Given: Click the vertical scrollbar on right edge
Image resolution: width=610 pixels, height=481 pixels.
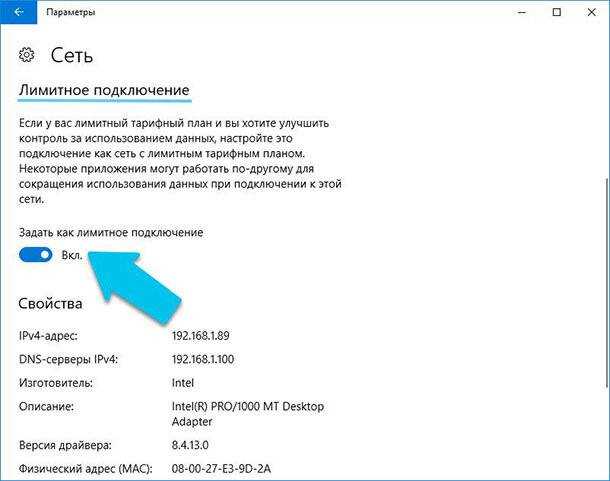Looking at the screenshot, I should coord(607,282).
